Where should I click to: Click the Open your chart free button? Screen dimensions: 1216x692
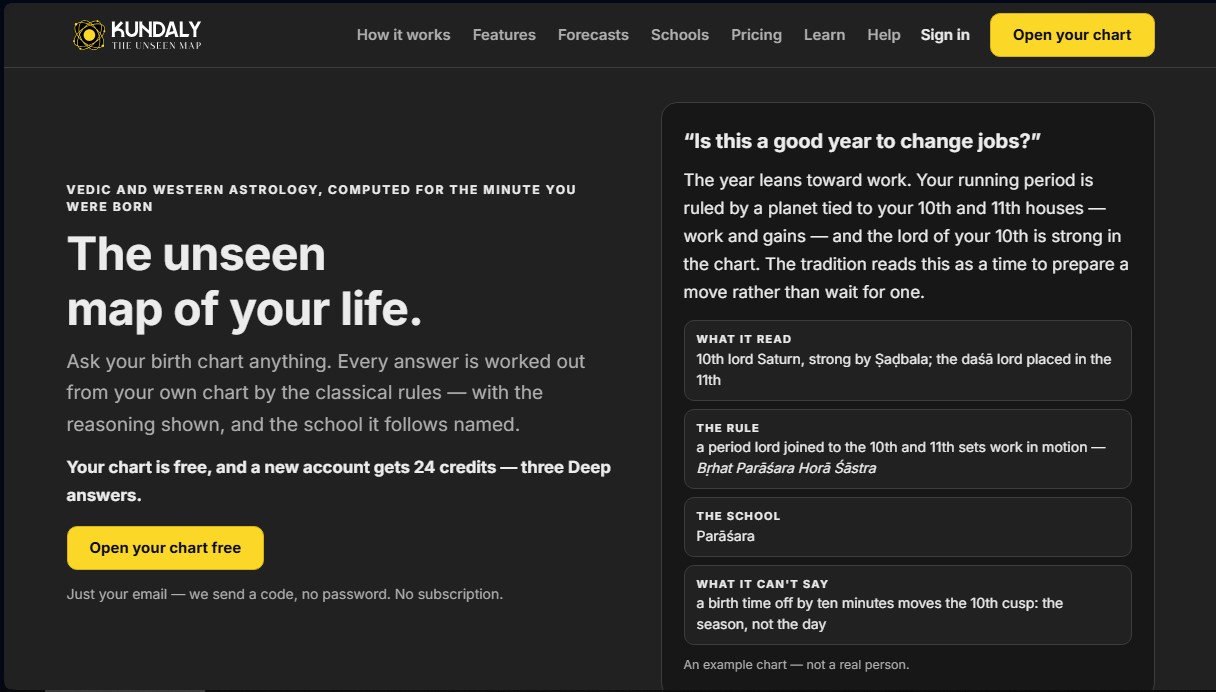click(x=165, y=548)
